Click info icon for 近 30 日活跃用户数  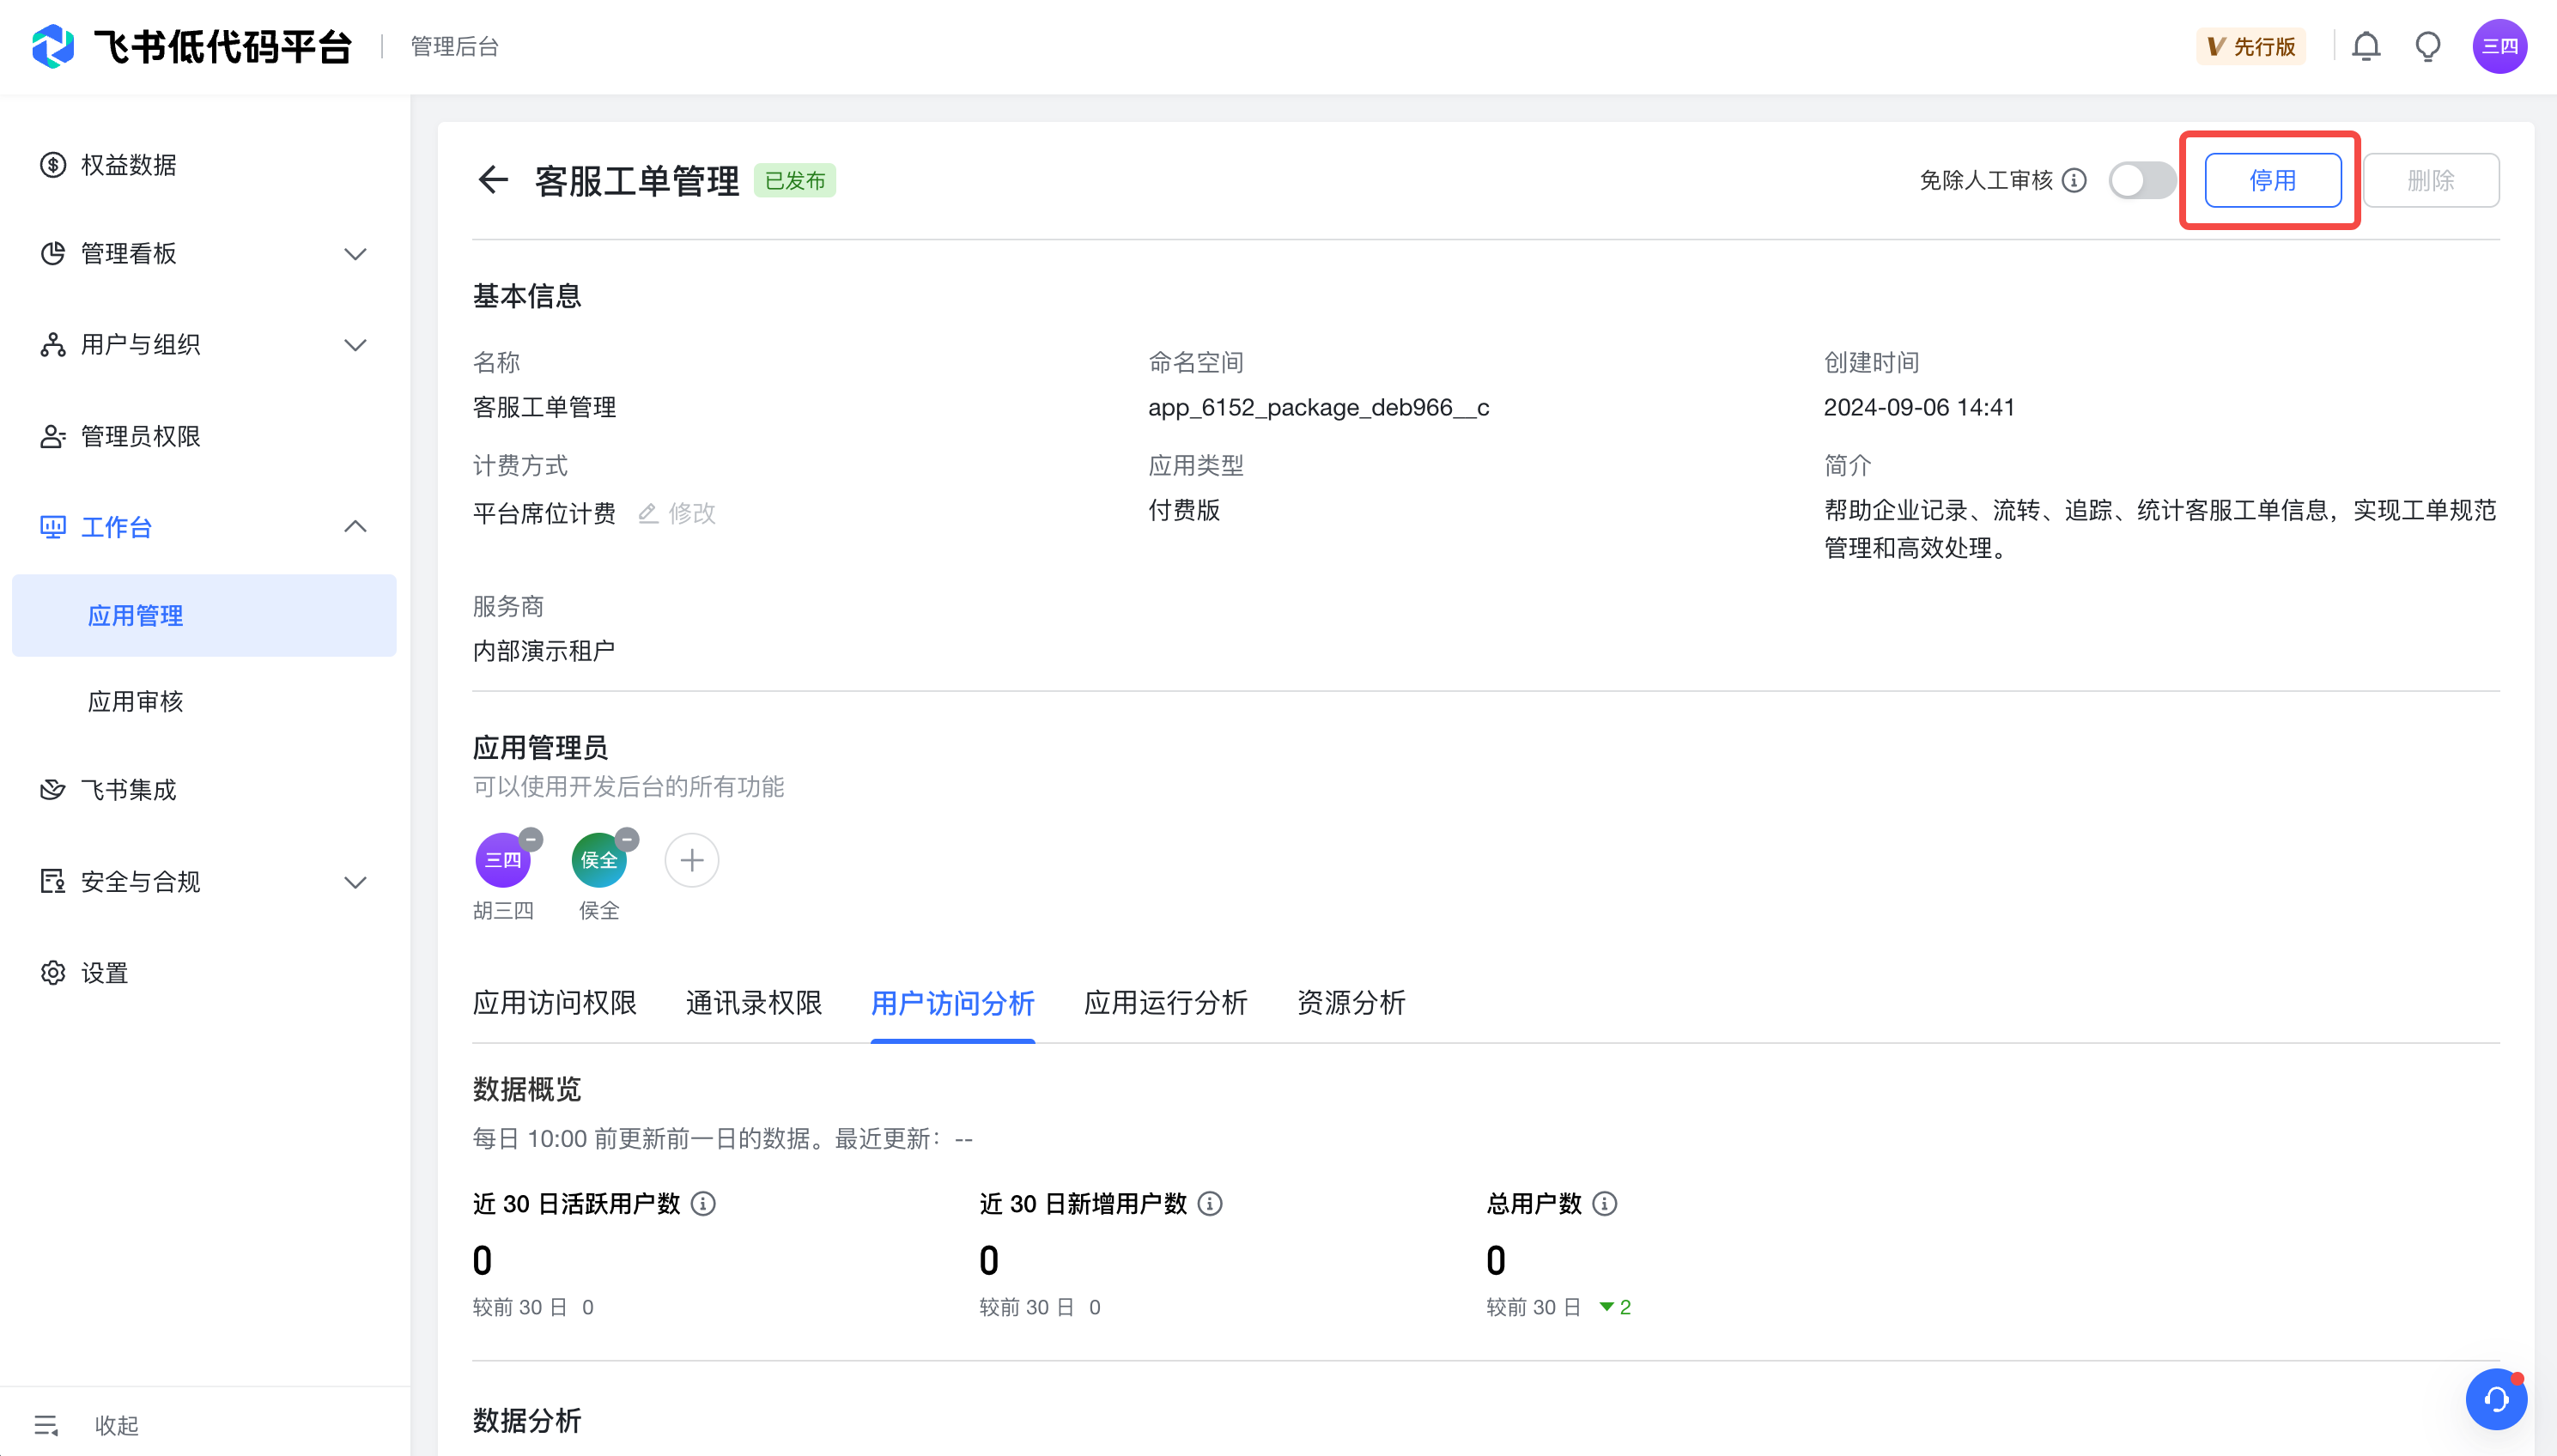pyautogui.click(x=703, y=1204)
